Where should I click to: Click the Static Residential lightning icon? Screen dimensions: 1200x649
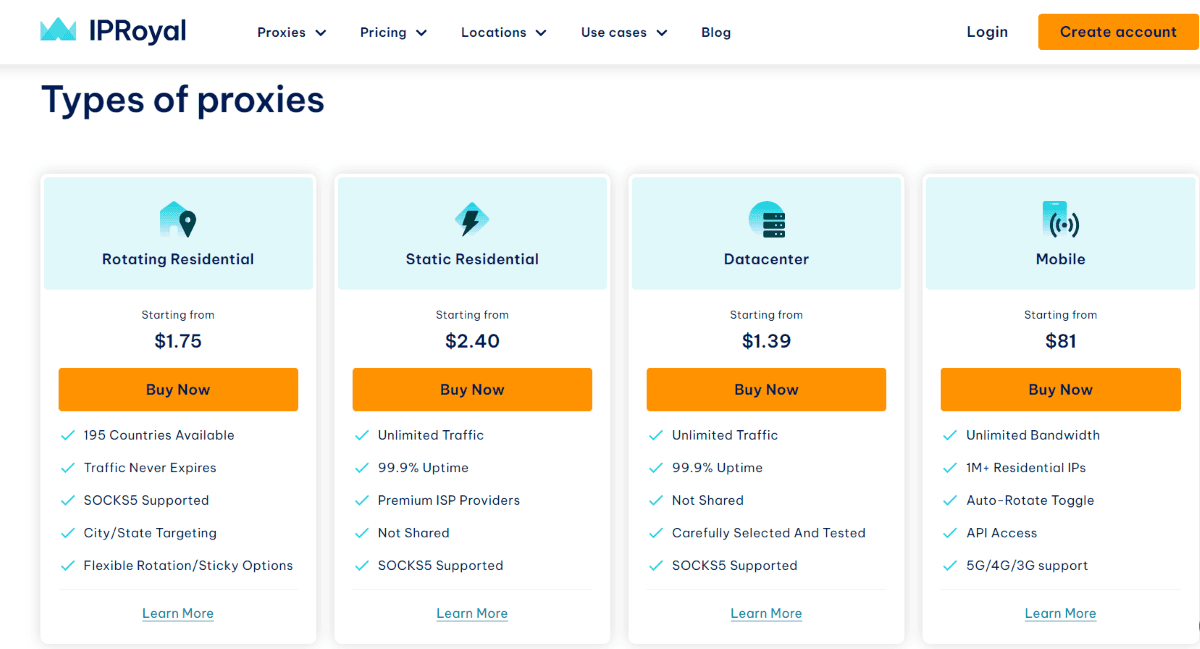(472, 219)
